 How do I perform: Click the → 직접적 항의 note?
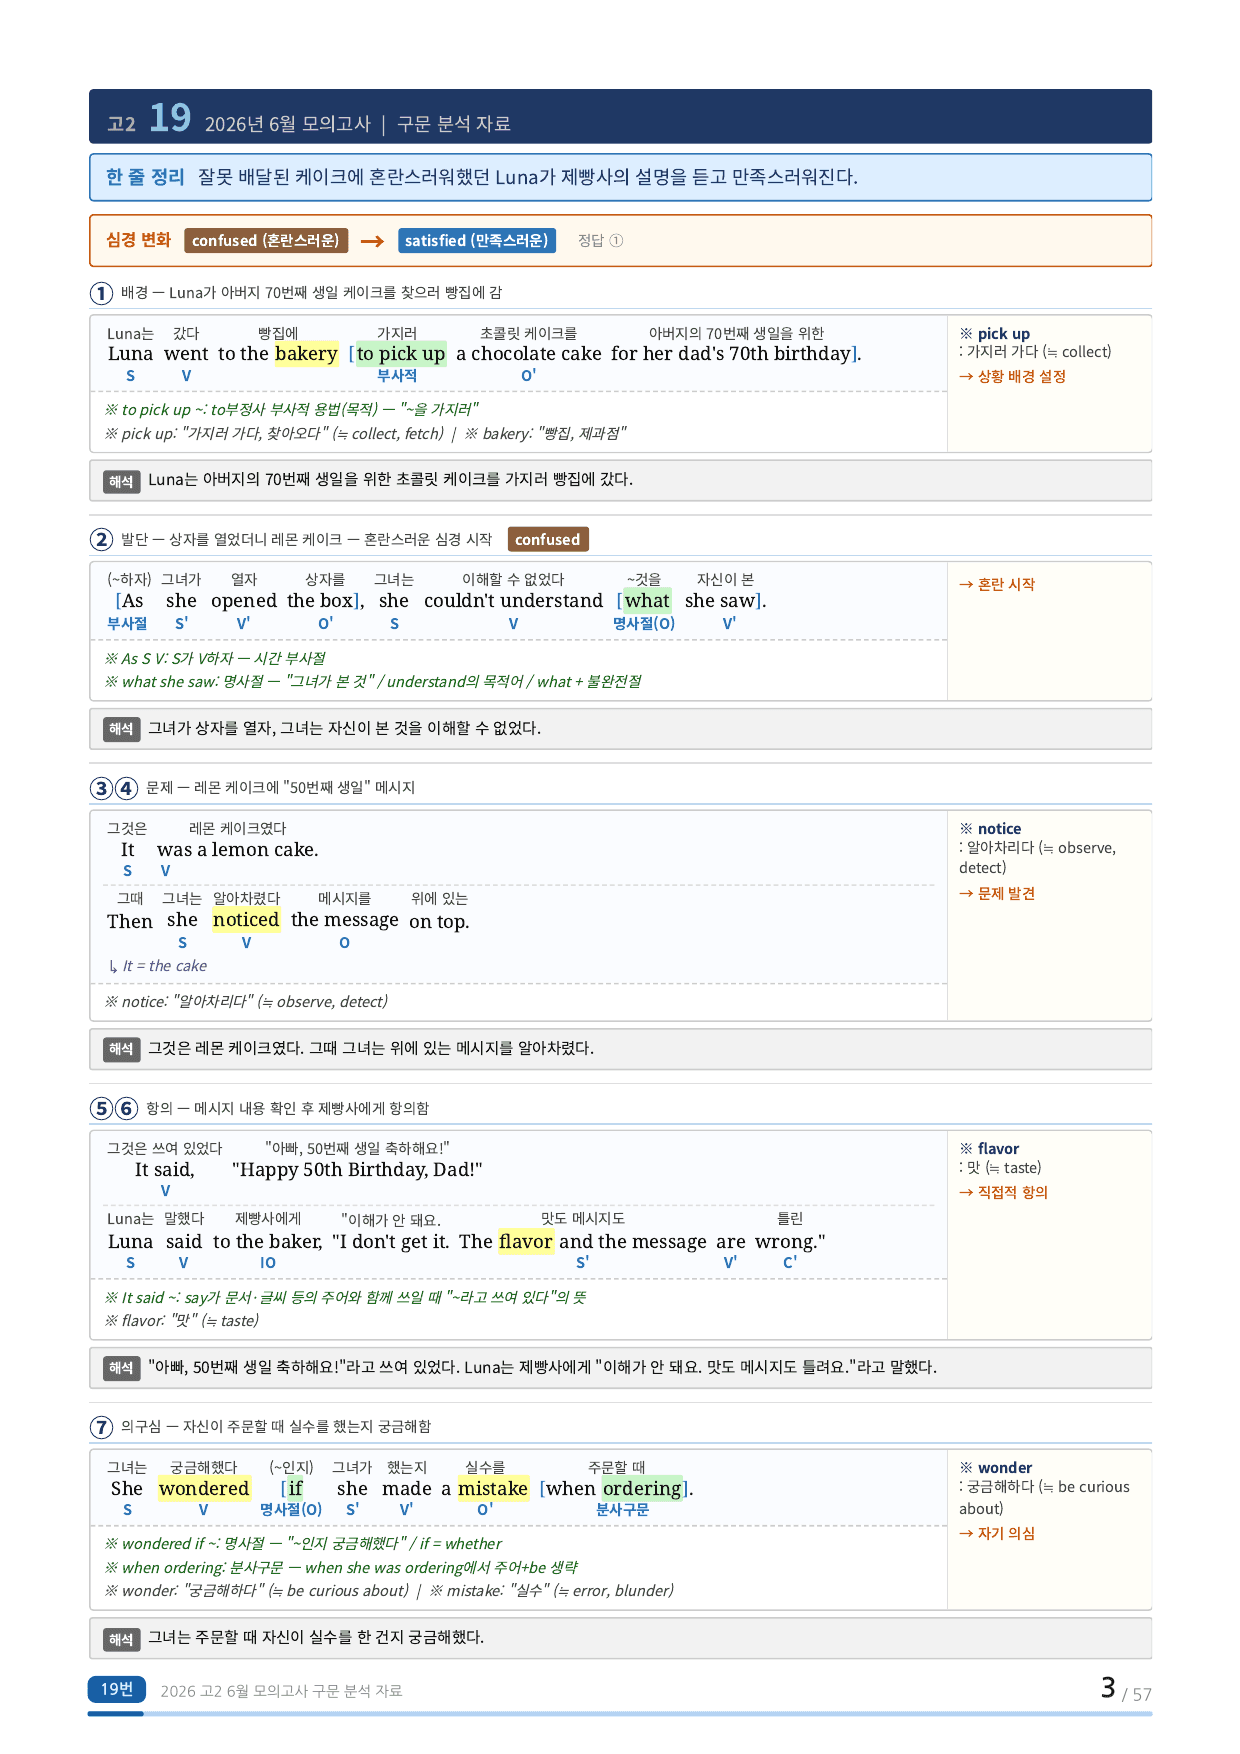pos(1004,1192)
